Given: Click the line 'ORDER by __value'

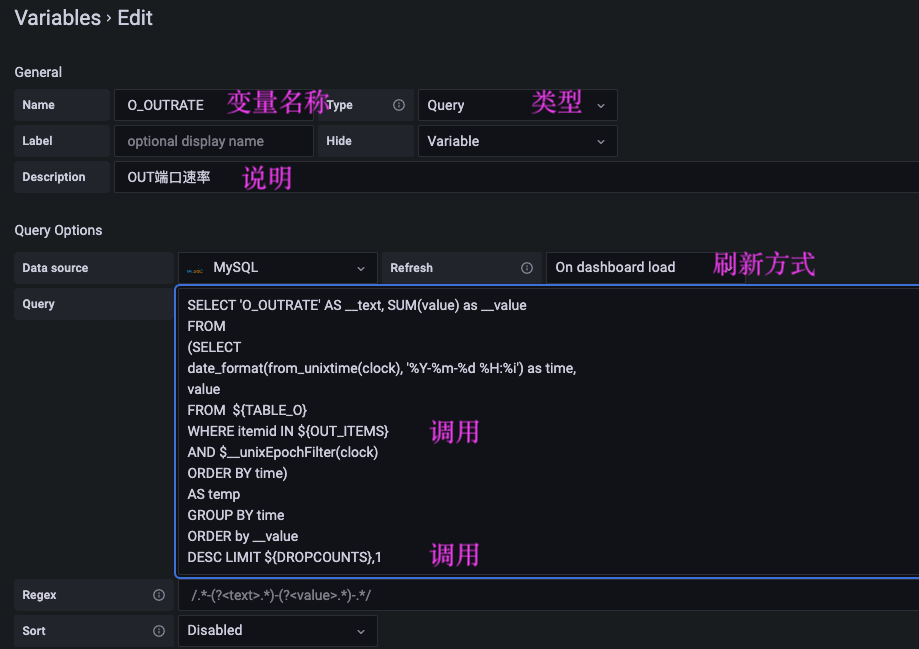Looking at the screenshot, I should 243,536.
